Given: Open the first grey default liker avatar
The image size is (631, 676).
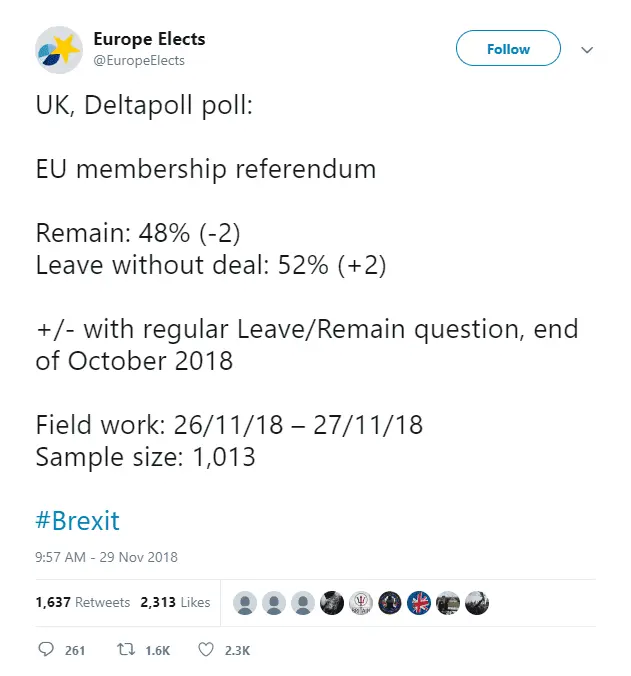Looking at the screenshot, I should (x=245, y=603).
